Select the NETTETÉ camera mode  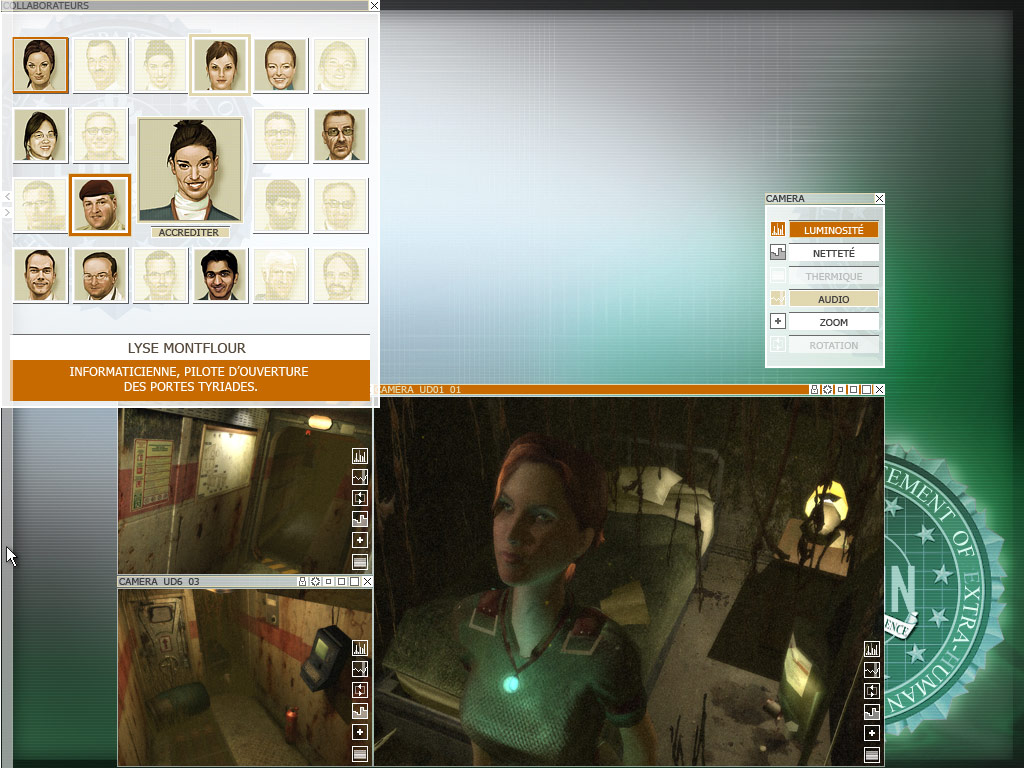pos(833,254)
